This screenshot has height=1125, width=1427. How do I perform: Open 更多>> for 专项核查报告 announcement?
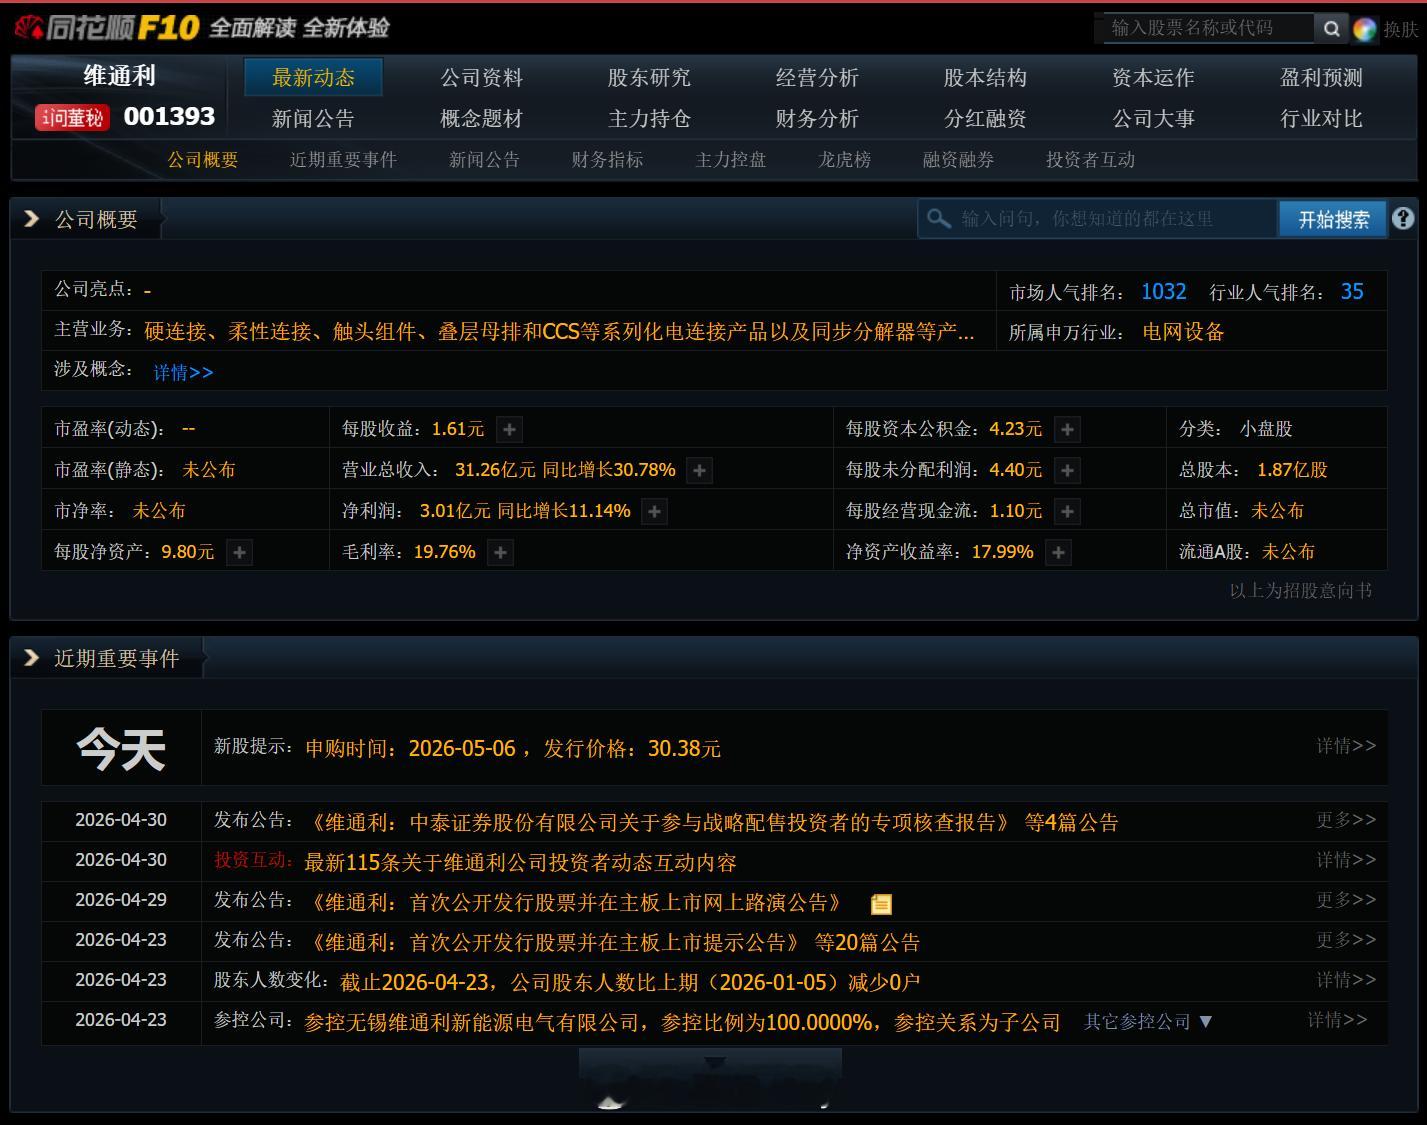(x=1346, y=820)
